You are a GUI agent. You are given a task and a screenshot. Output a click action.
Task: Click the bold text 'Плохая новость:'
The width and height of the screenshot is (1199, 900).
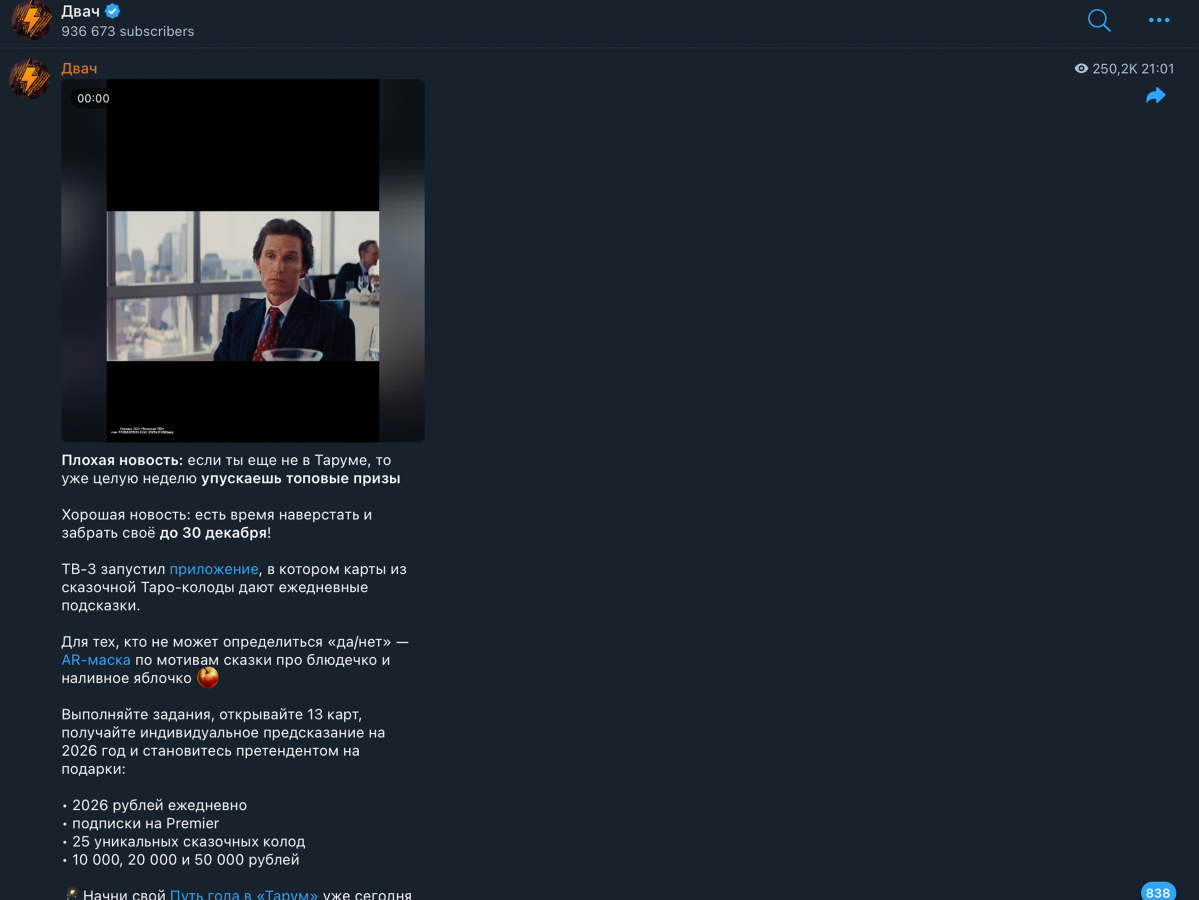(x=122, y=460)
